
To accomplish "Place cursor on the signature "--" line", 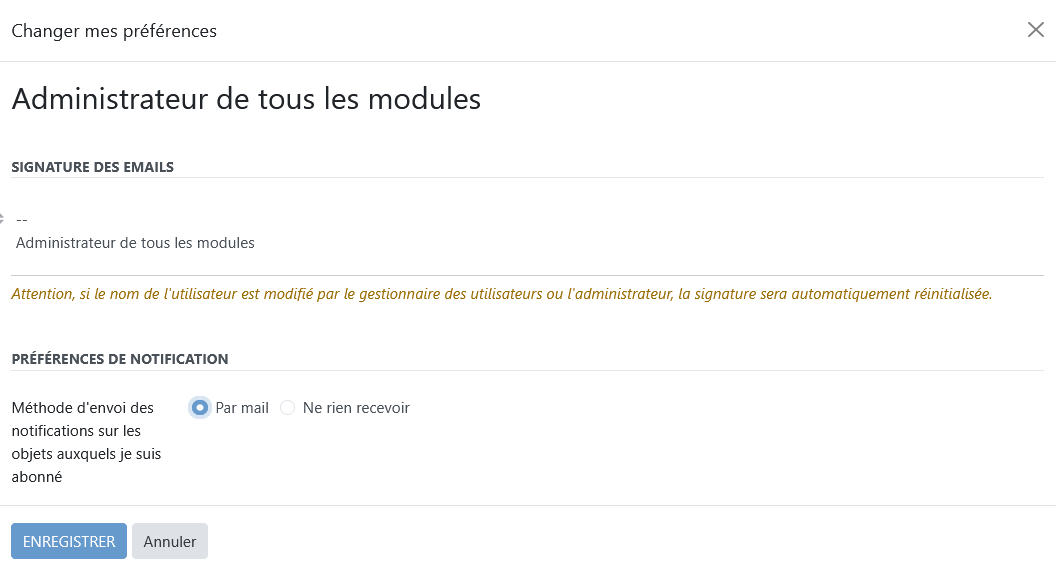I will (x=22, y=219).
